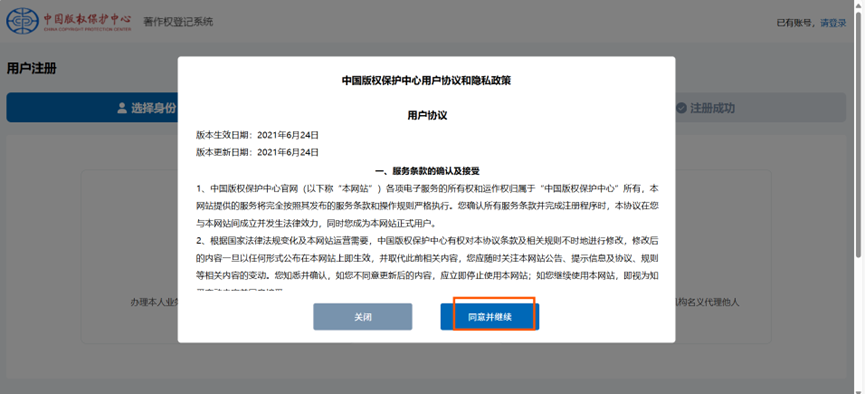The height and width of the screenshot is (394, 865).
Task: Click the 版本更新日期：2021年6月24日 line
Action: (258, 152)
